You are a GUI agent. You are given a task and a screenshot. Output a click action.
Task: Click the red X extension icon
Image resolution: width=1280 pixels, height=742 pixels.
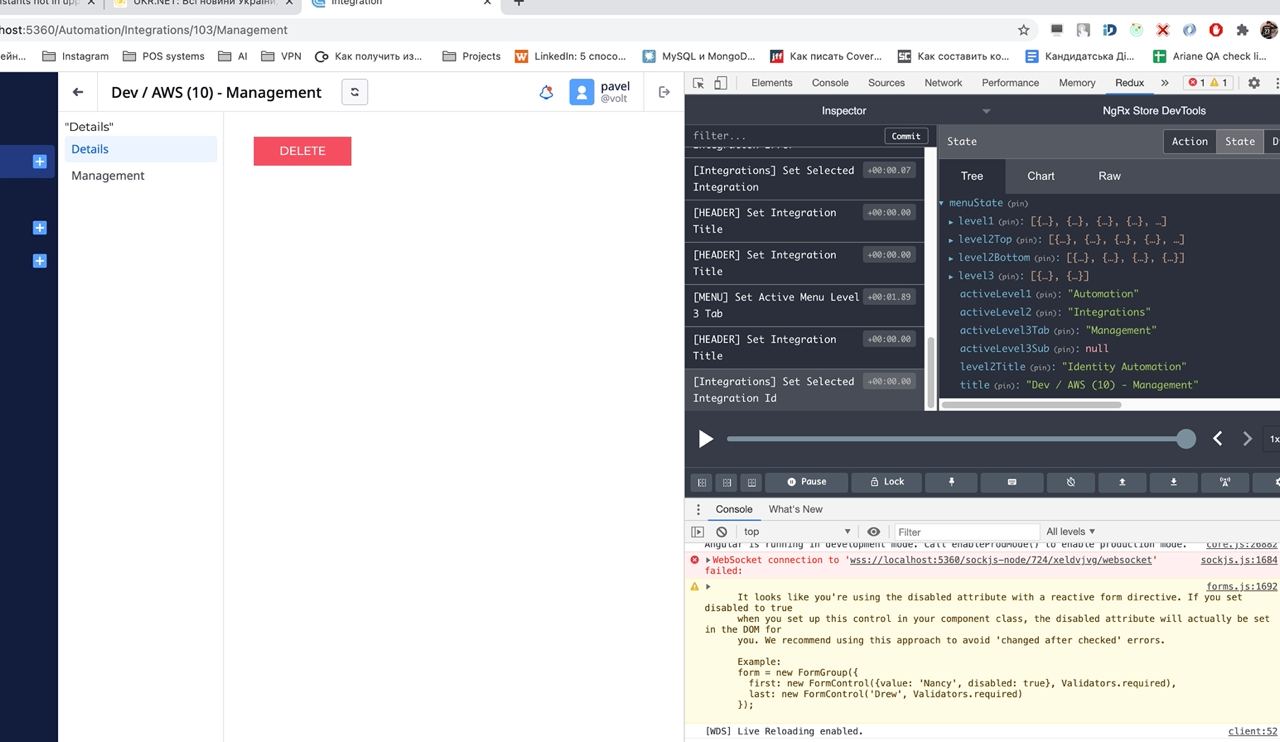tap(1163, 30)
